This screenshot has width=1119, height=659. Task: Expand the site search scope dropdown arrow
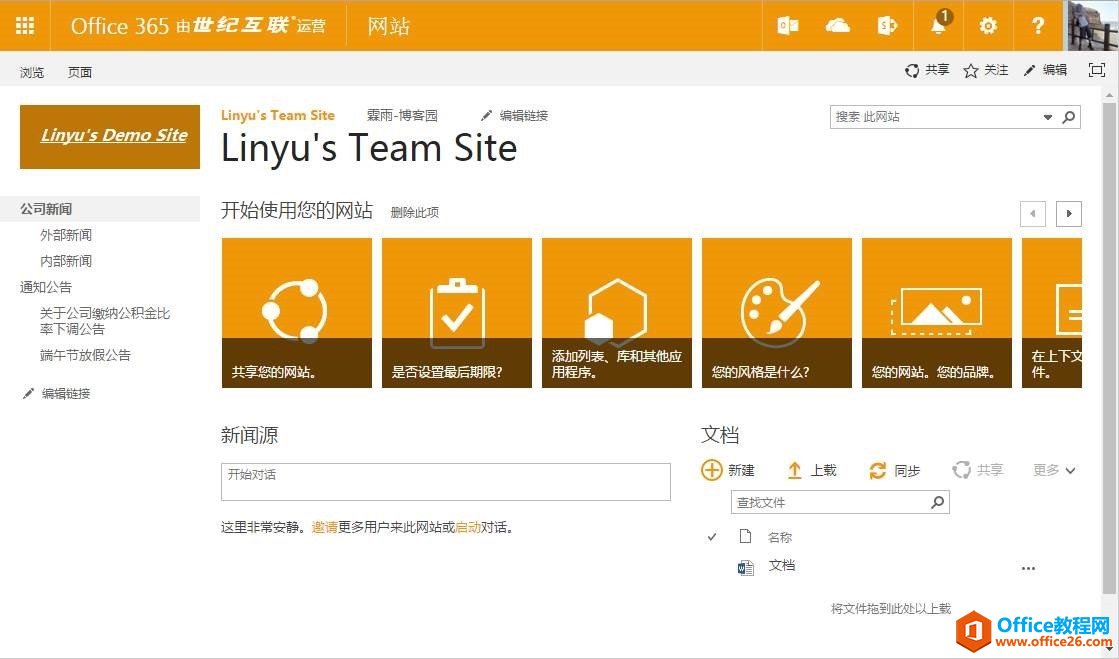(x=1048, y=117)
